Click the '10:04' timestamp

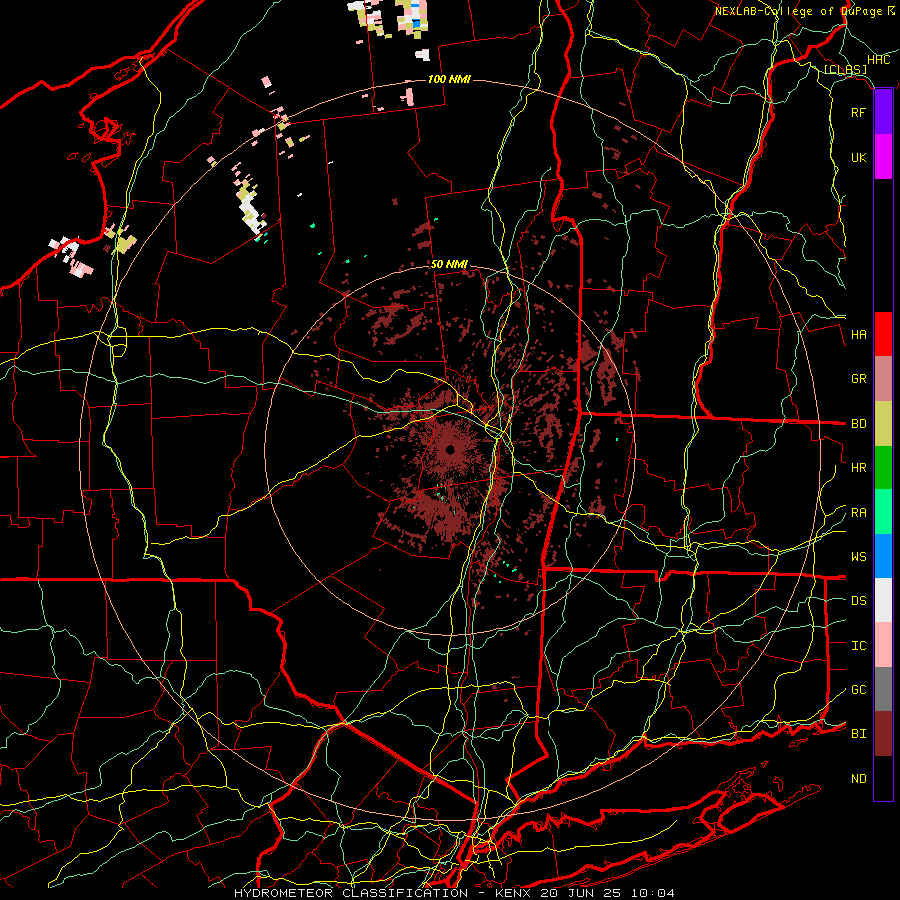pos(653,893)
